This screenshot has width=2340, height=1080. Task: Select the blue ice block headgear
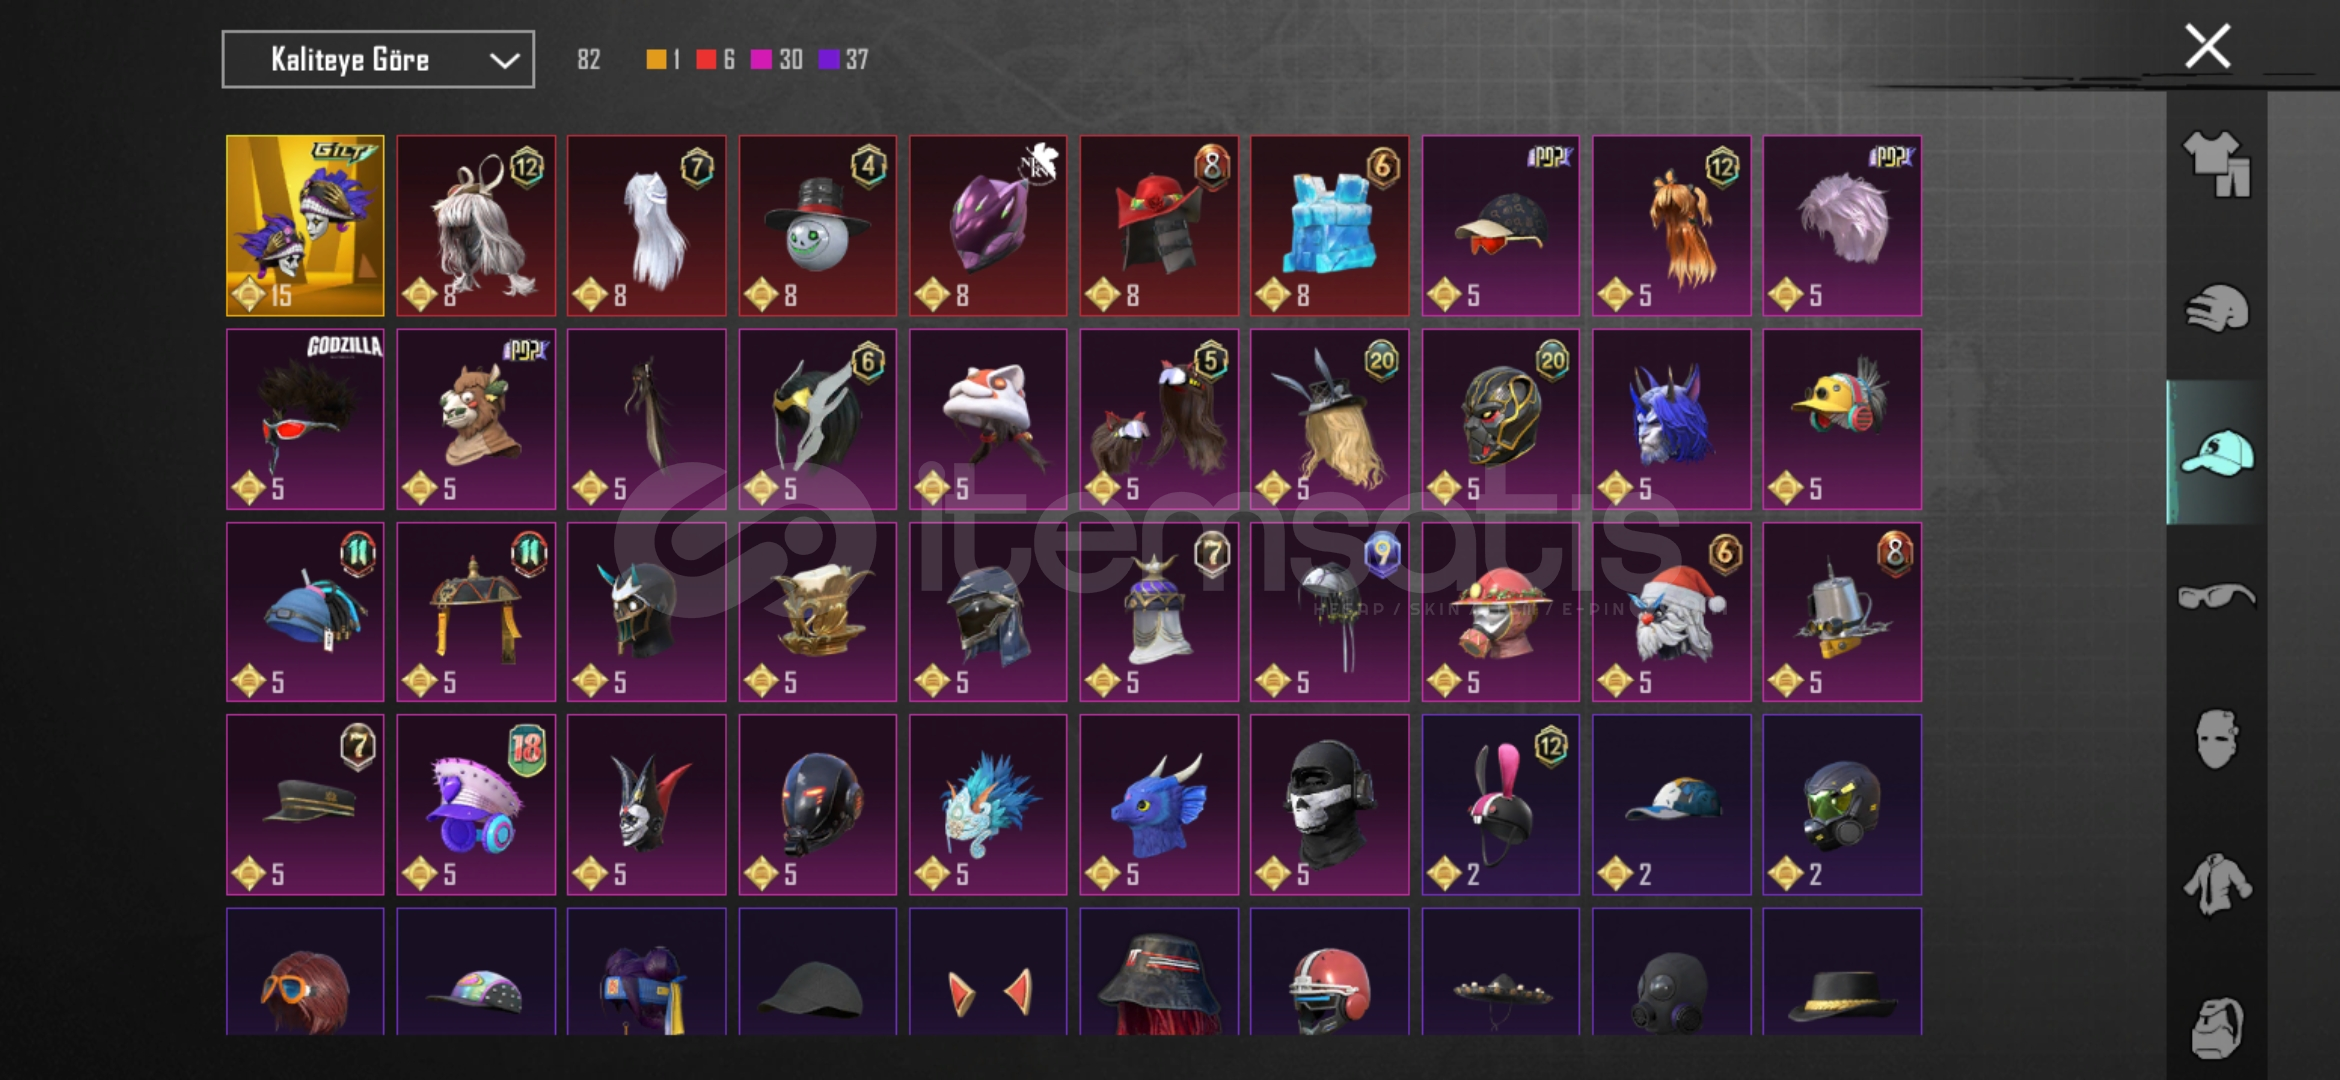[1329, 226]
